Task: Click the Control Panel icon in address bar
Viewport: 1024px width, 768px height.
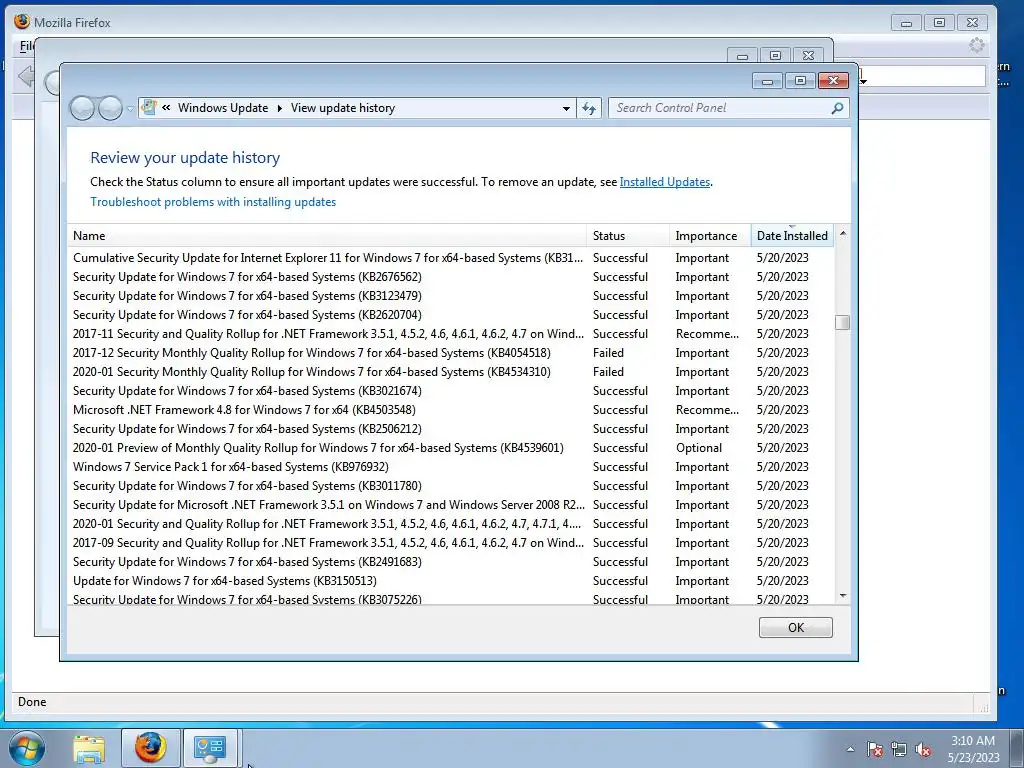Action: (149, 108)
